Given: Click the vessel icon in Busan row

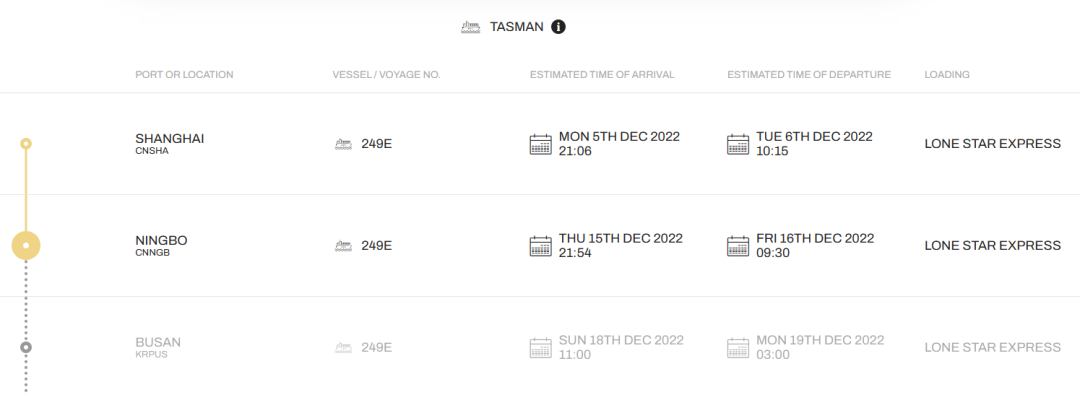Looking at the screenshot, I should tap(344, 347).
